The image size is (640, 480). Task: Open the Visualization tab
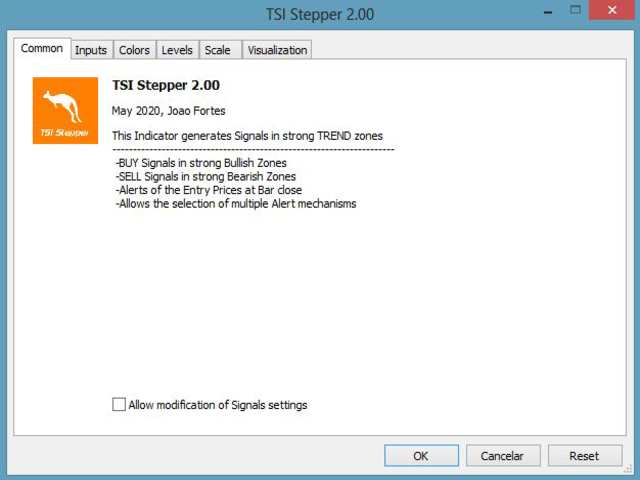coord(277,50)
